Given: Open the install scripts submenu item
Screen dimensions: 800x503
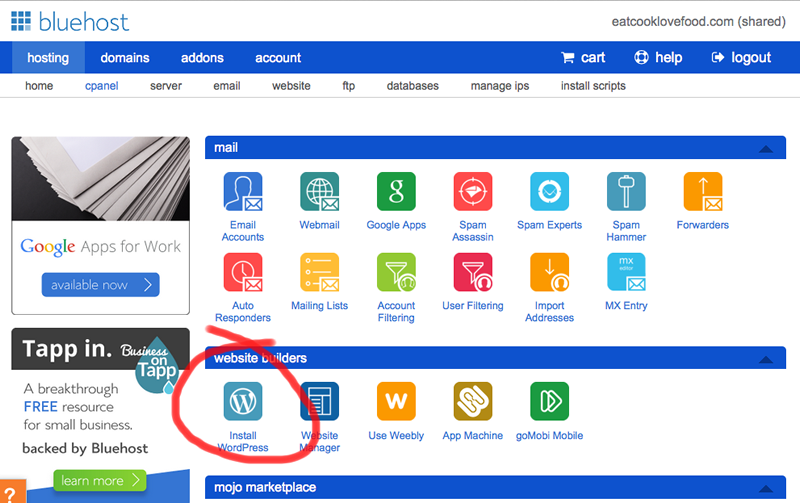Looking at the screenshot, I should 593,86.
